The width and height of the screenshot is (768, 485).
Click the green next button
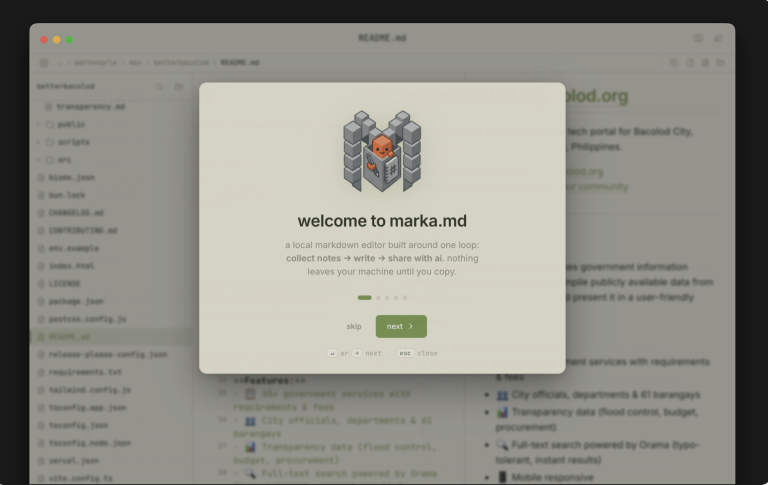tap(401, 326)
